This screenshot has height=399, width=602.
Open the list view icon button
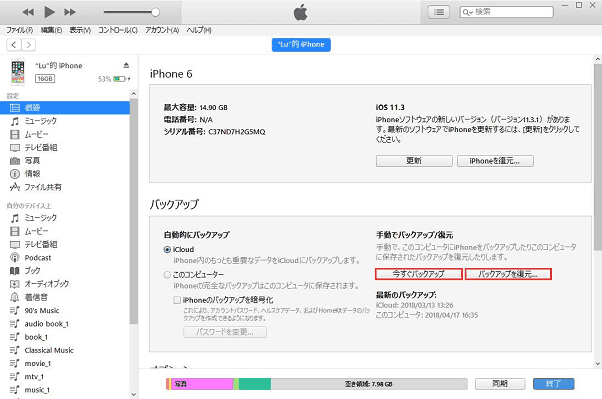click(x=439, y=12)
